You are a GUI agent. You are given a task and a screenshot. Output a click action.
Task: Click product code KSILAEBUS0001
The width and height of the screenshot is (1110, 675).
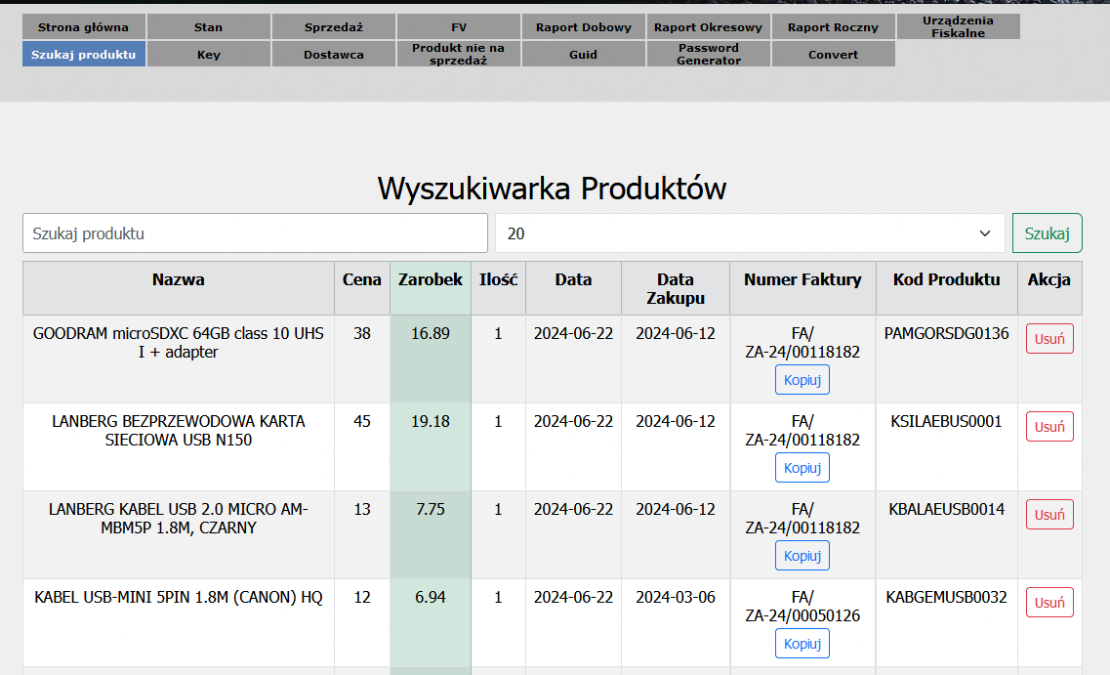point(946,421)
